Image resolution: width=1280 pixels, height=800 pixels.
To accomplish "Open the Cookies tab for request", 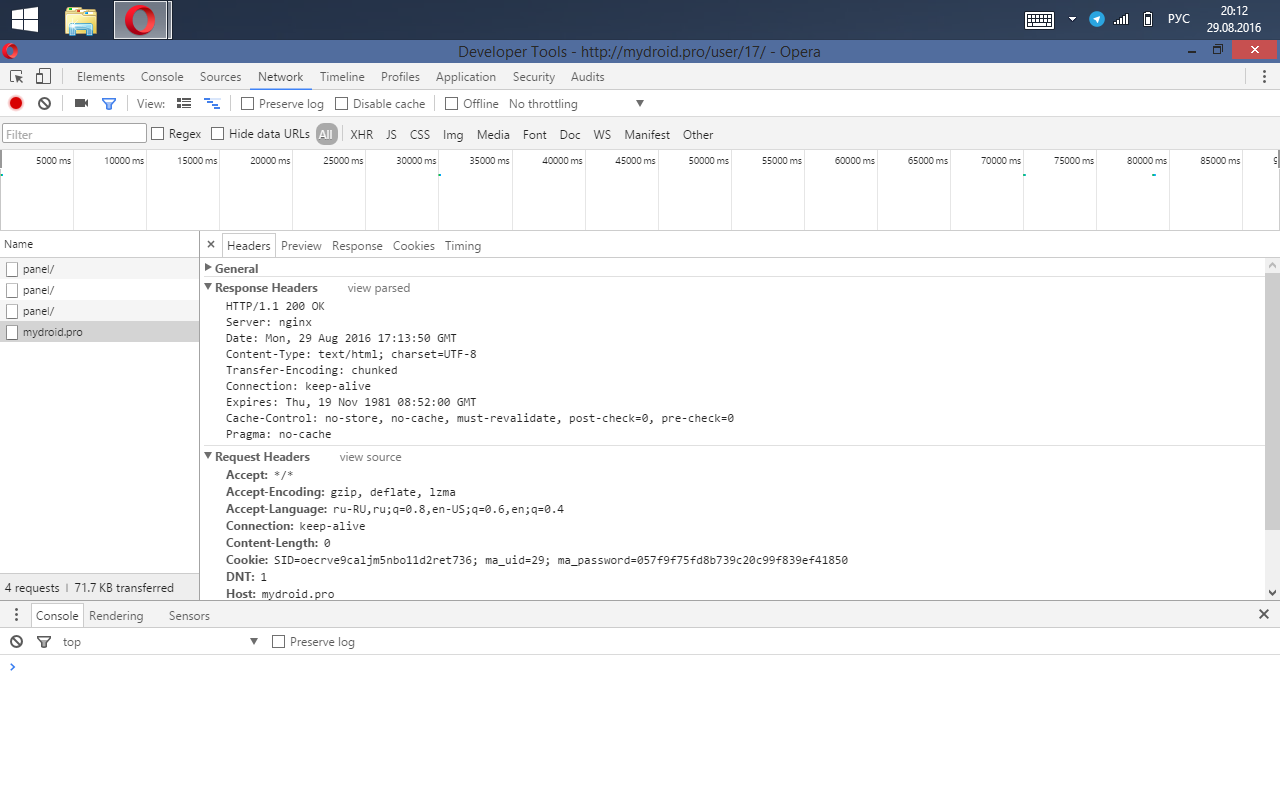I will 413,246.
